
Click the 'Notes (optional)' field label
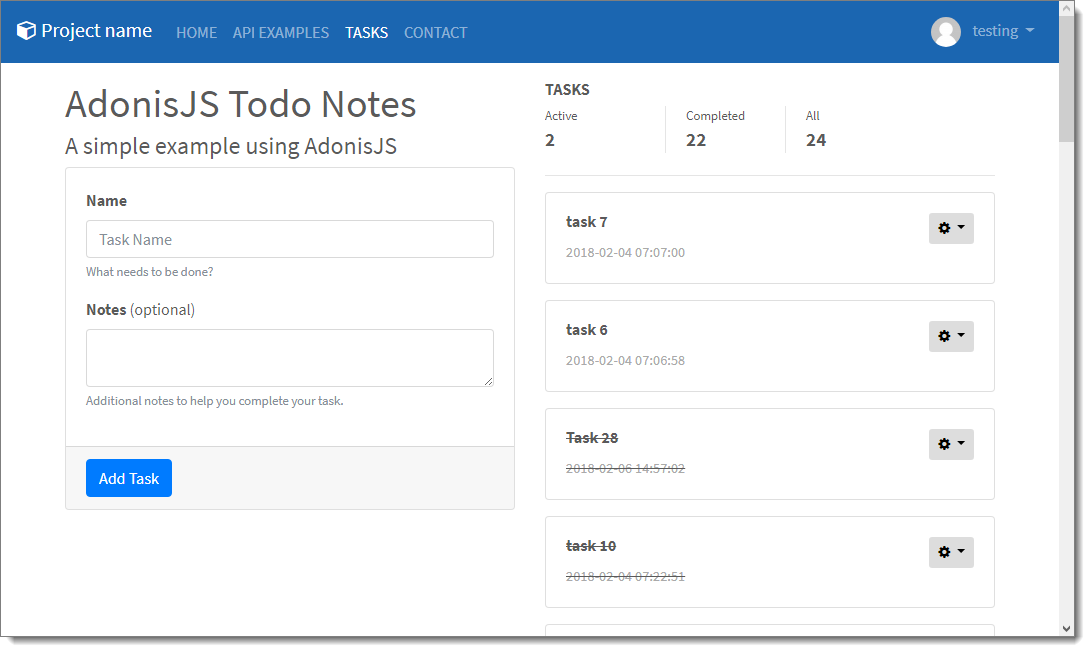point(140,310)
